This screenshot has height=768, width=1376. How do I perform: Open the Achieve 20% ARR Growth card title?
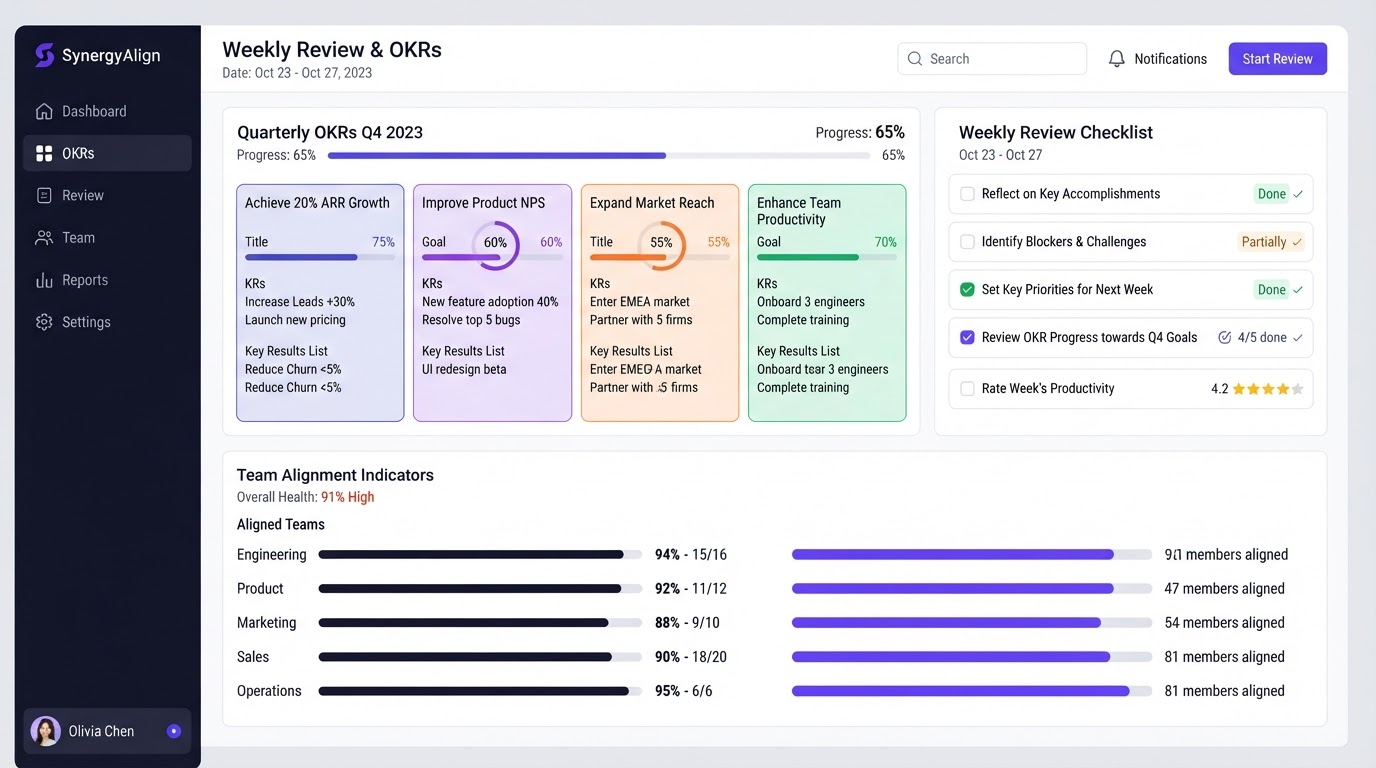(x=317, y=203)
